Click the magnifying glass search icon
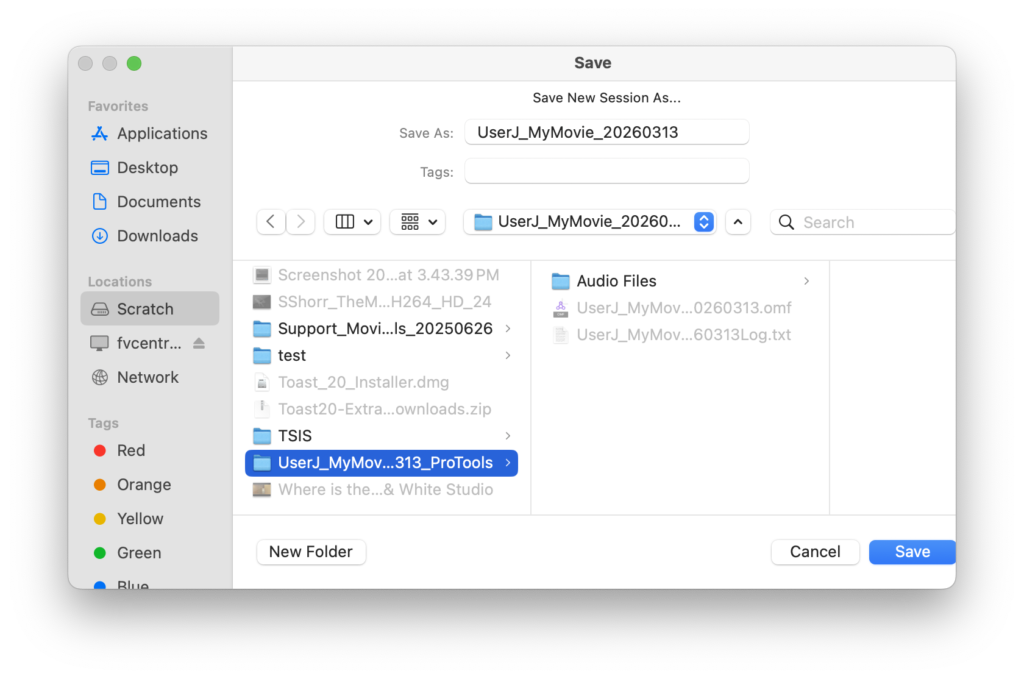This screenshot has height=679, width=1024. click(x=787, y=222)
